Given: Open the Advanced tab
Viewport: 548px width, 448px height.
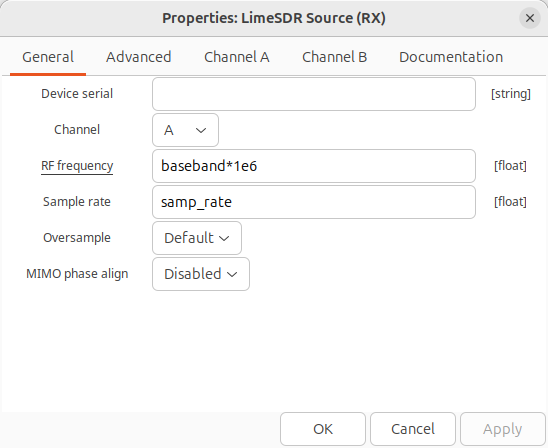Looking at the screenshot, I should 139,57.
